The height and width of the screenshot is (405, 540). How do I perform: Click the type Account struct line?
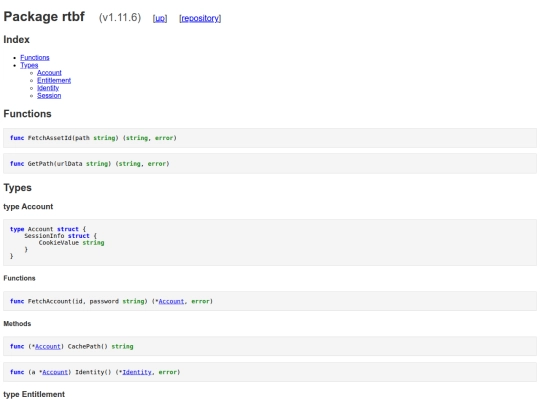[48, 229]
